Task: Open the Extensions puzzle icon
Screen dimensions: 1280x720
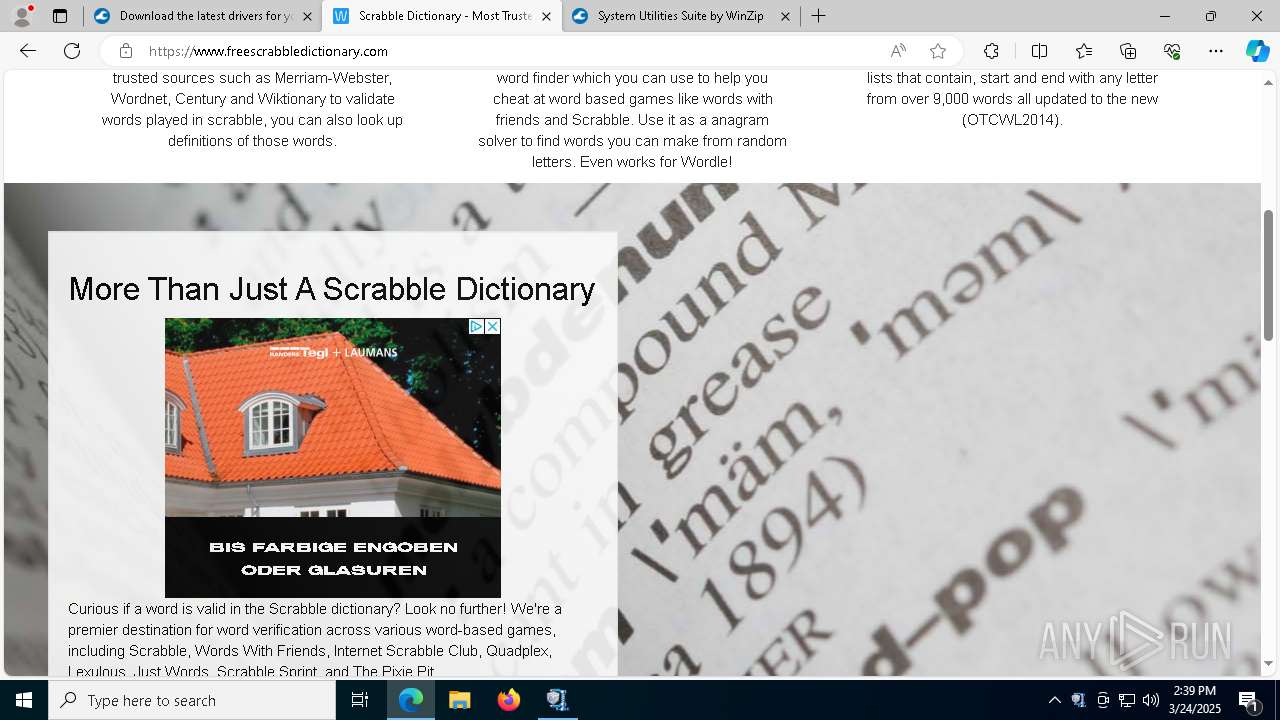Action: pyautogui.click(x=991, y=51)
